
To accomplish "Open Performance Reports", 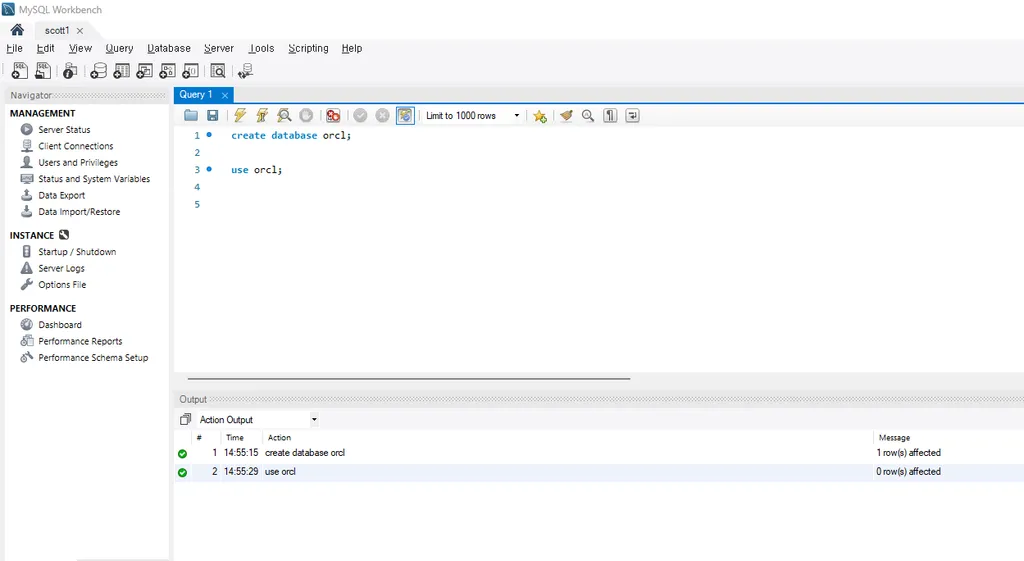I will (80, 341).
